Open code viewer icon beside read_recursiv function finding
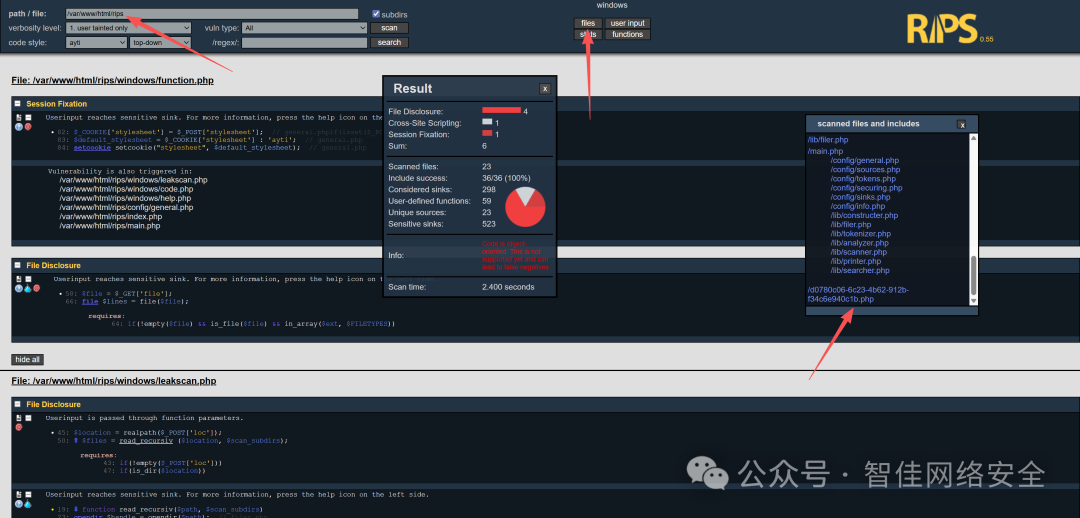Image resolution: width=1080 pixels, height=518 pixels. tap(19, 495)
